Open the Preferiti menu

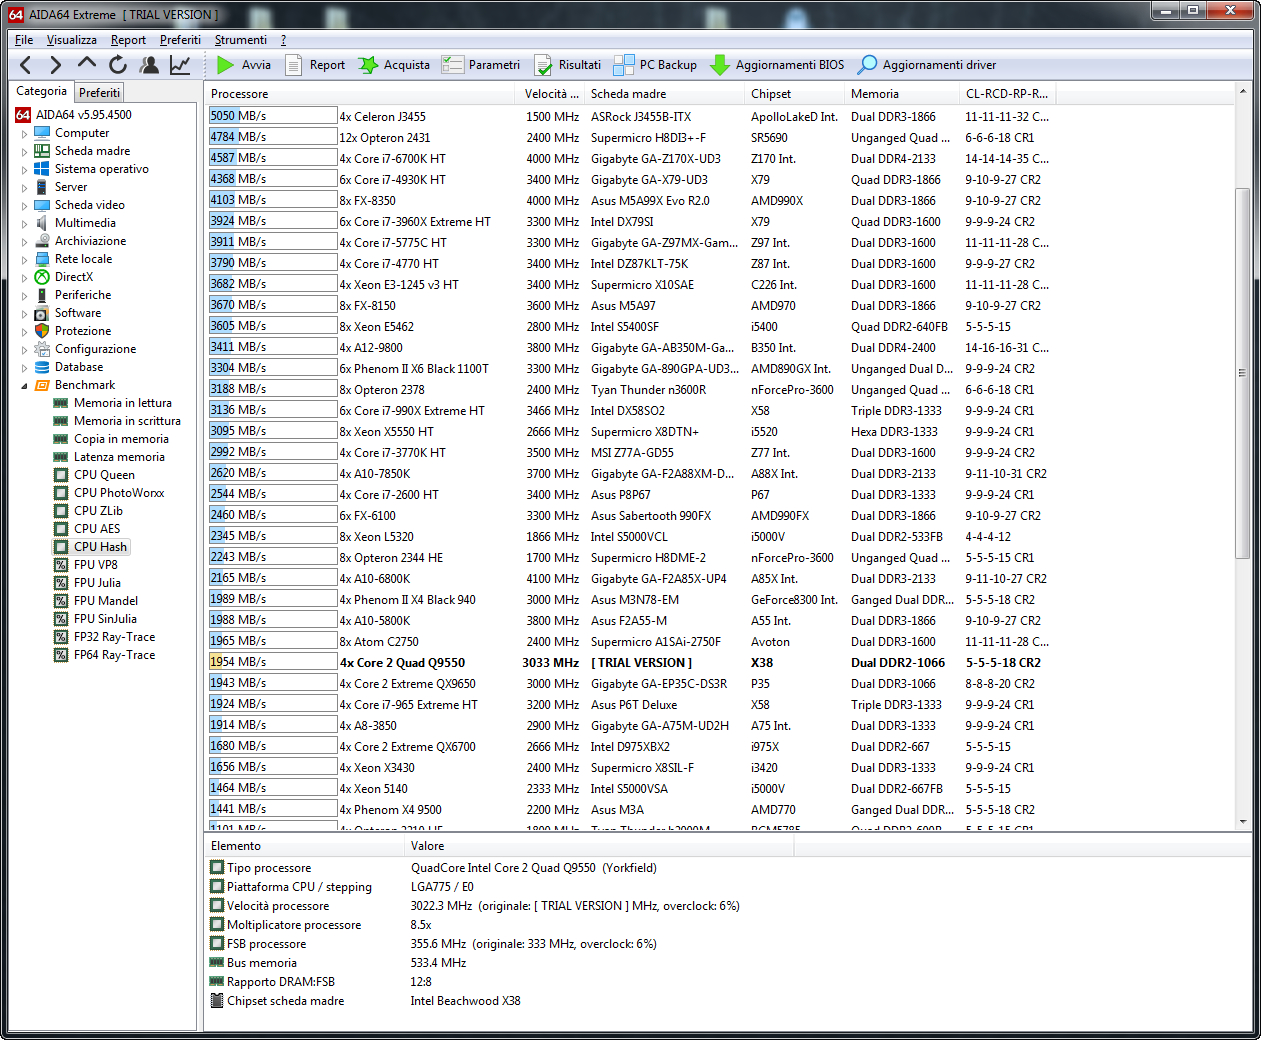(x=180, y=40)
